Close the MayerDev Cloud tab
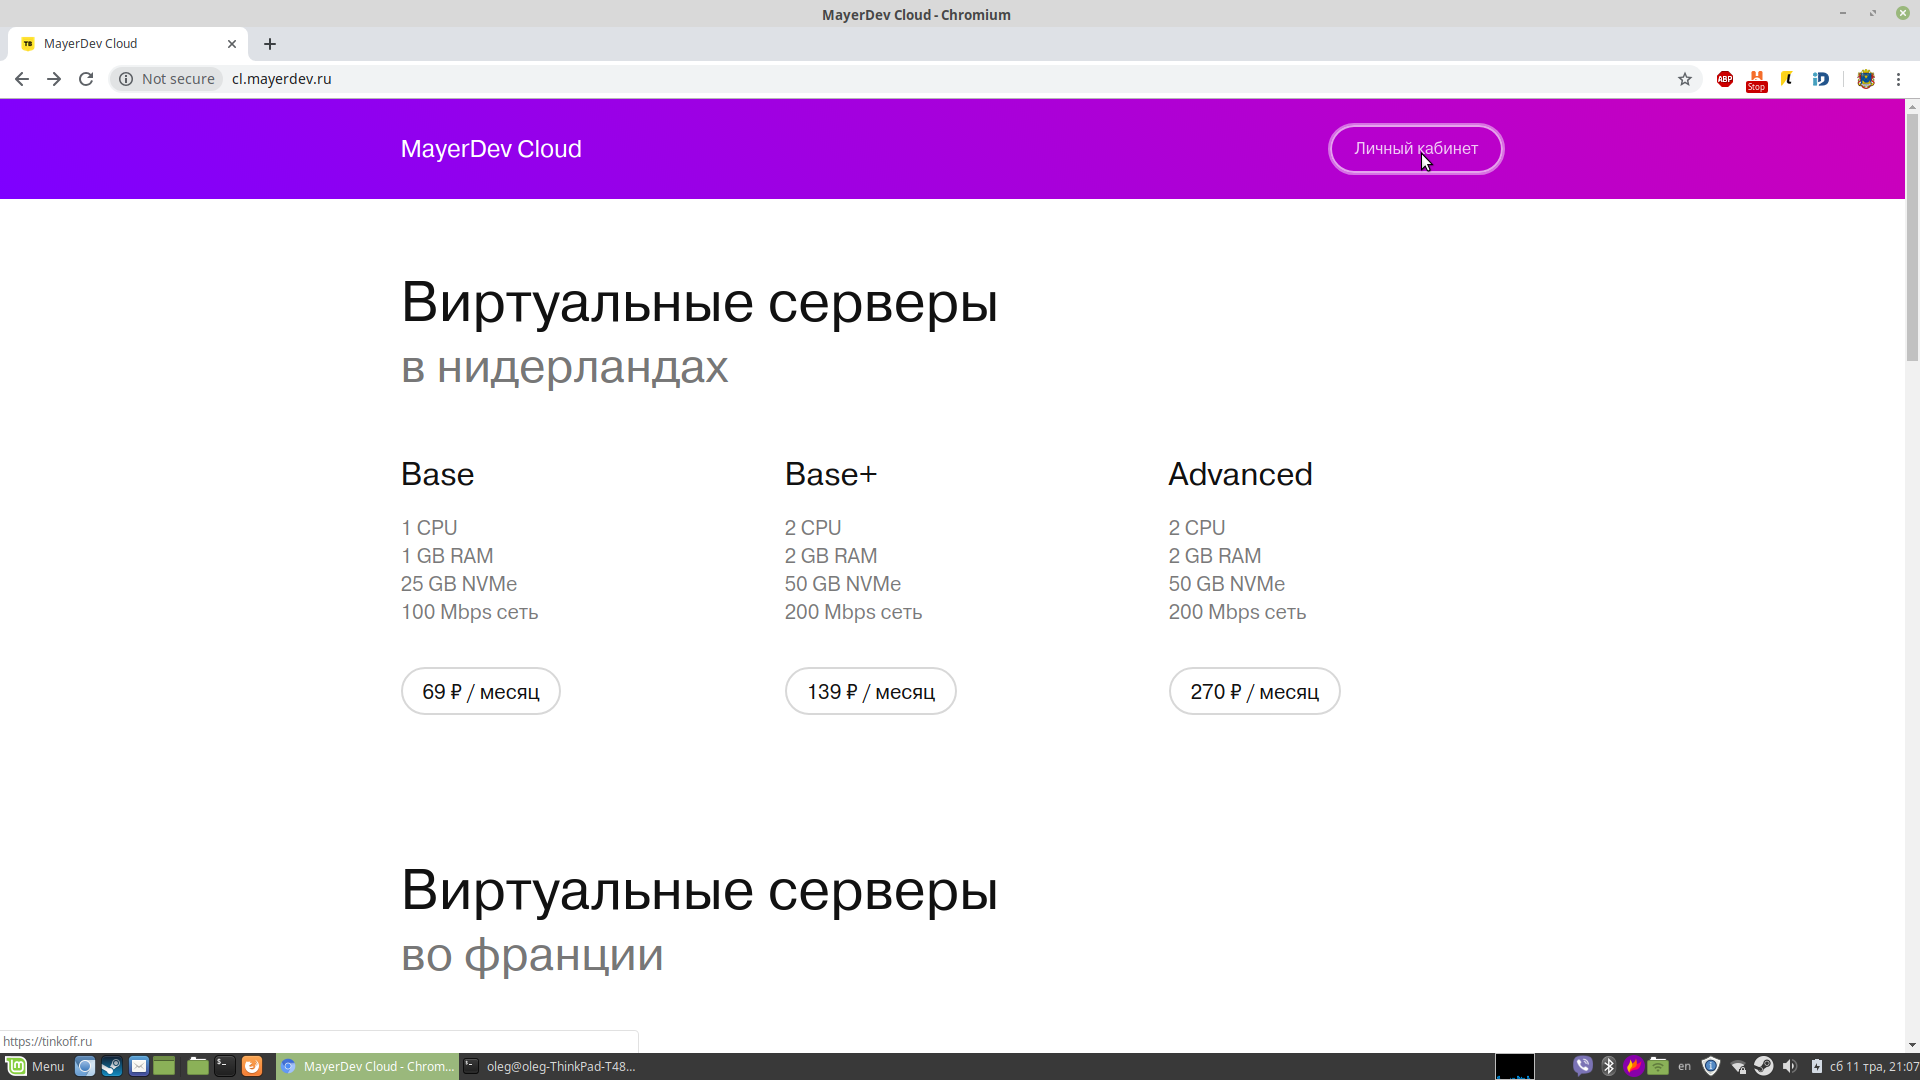 coord(232,44)
